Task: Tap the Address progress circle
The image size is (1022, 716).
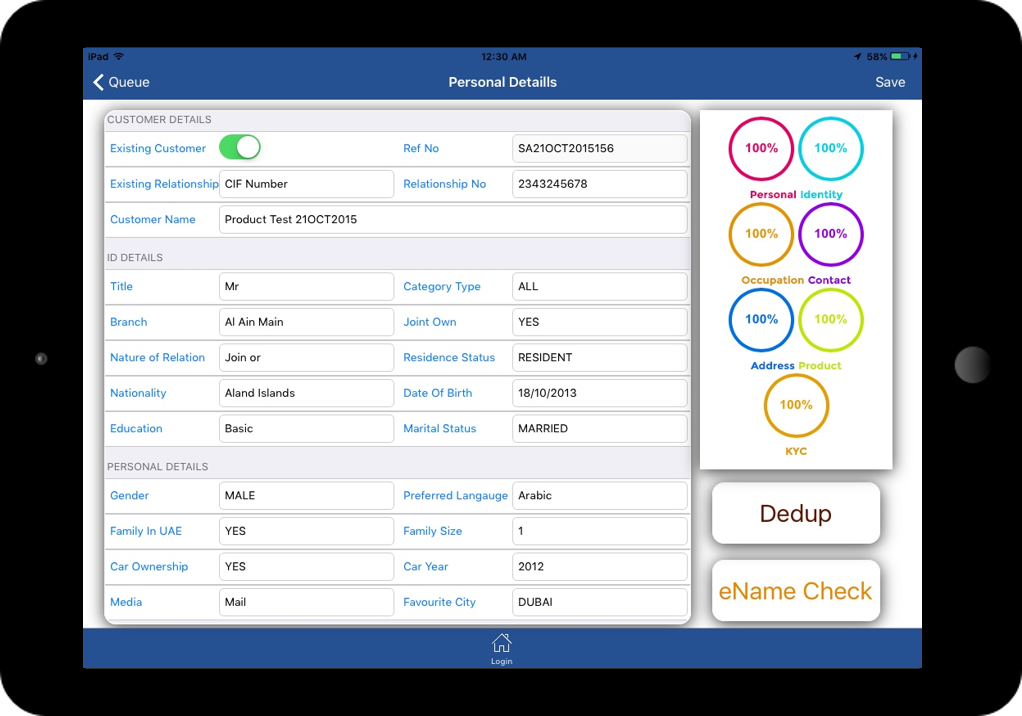Action: tap(761, 320)
